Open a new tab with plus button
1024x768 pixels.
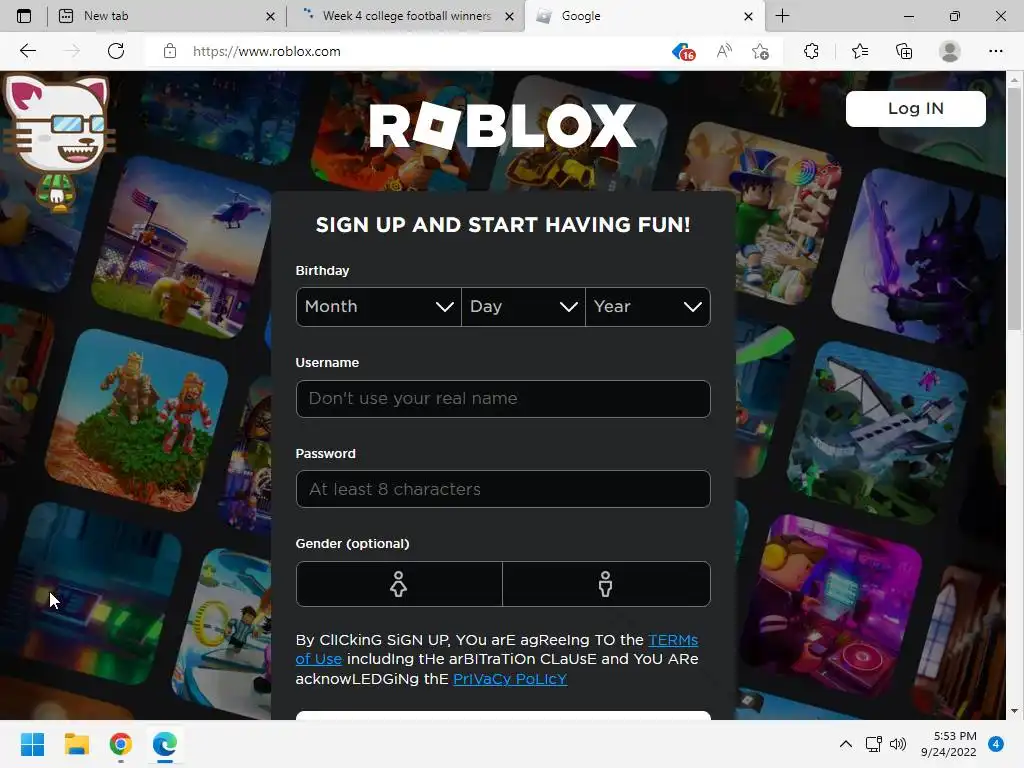point(782,16)
